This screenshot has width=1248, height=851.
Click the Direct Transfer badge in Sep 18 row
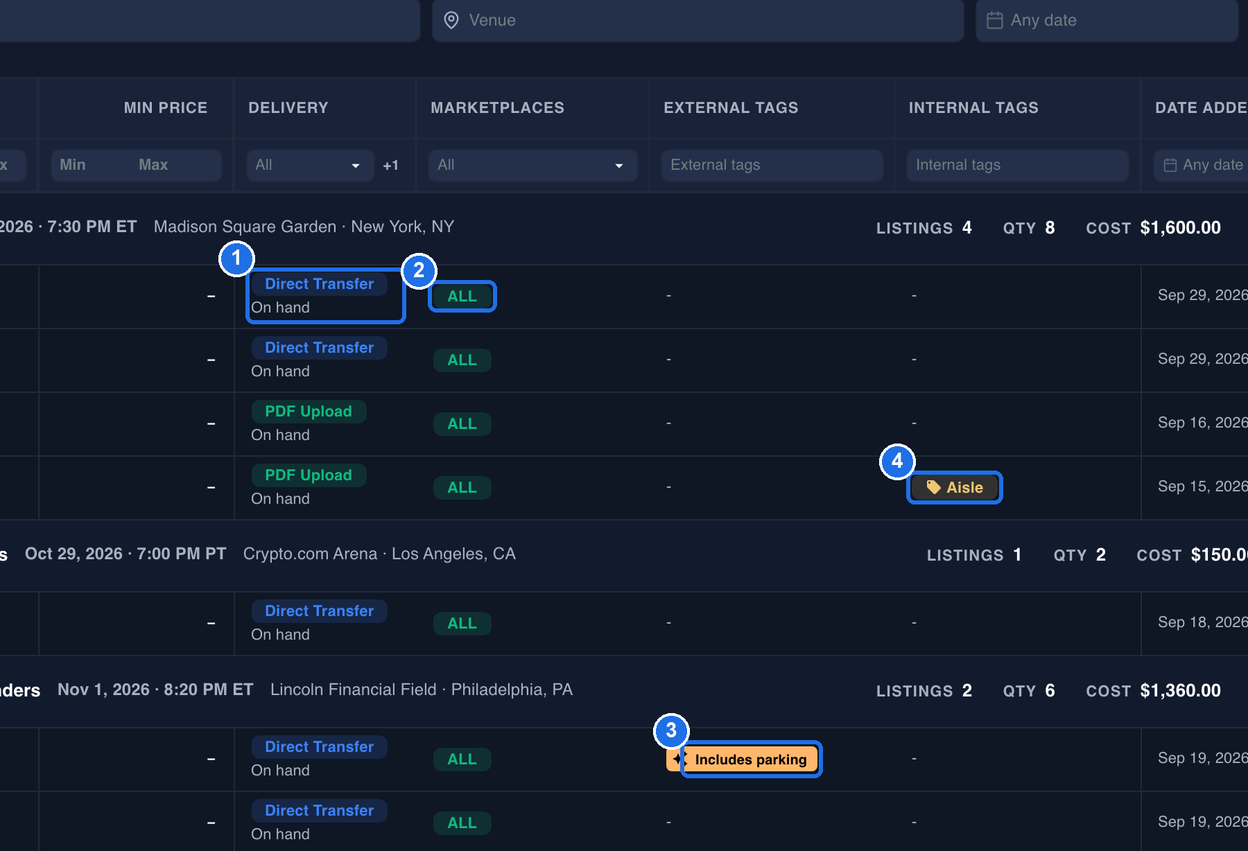319,611
